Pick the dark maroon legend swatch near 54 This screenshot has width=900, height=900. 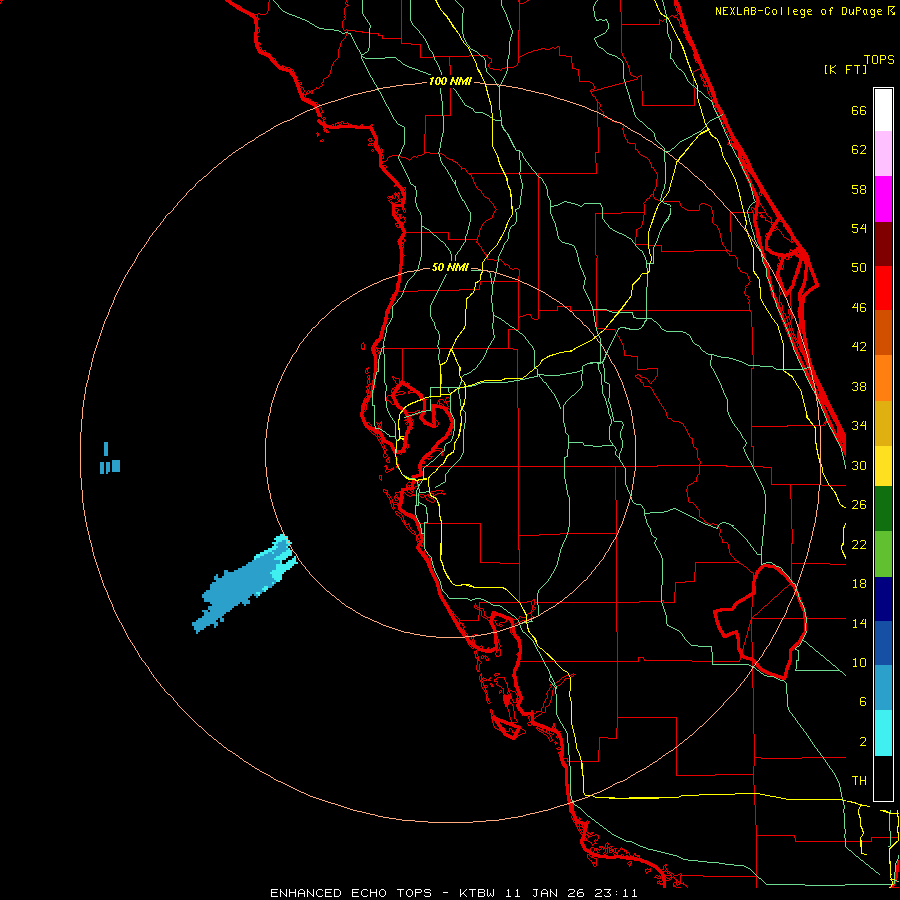883,244
